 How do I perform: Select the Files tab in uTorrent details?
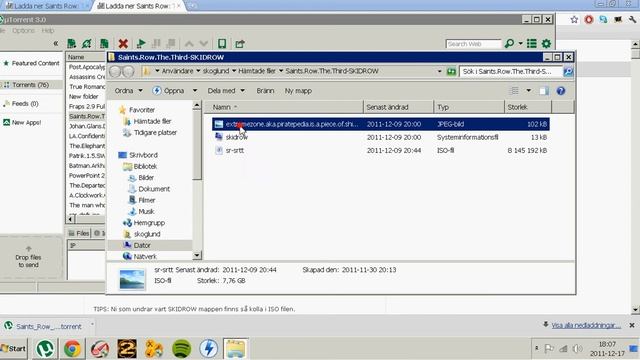click(x=78, y=233)
